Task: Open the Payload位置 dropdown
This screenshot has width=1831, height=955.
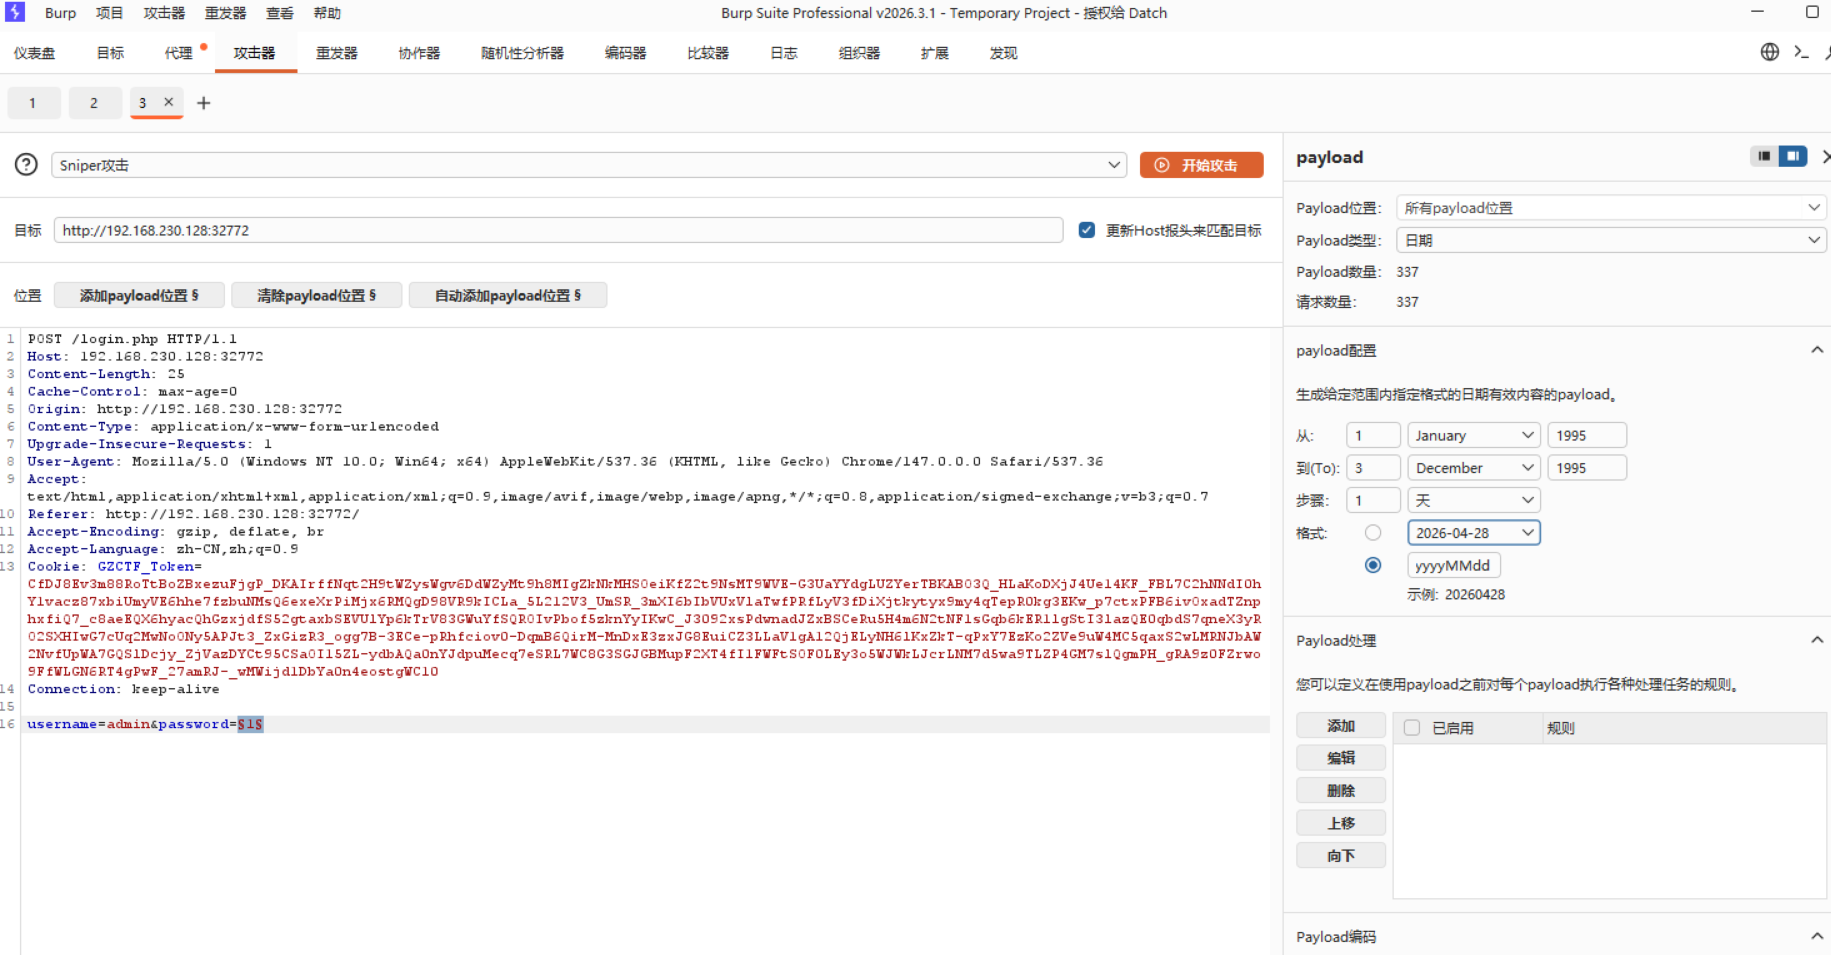Action: pos(1611,208)
